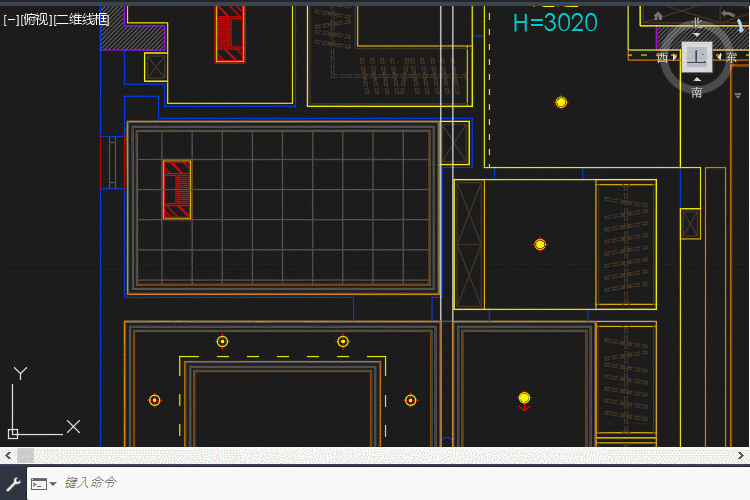Screen dimensions: 750x500
Task: Click the 键入命令 command input field
Action: 388,483
